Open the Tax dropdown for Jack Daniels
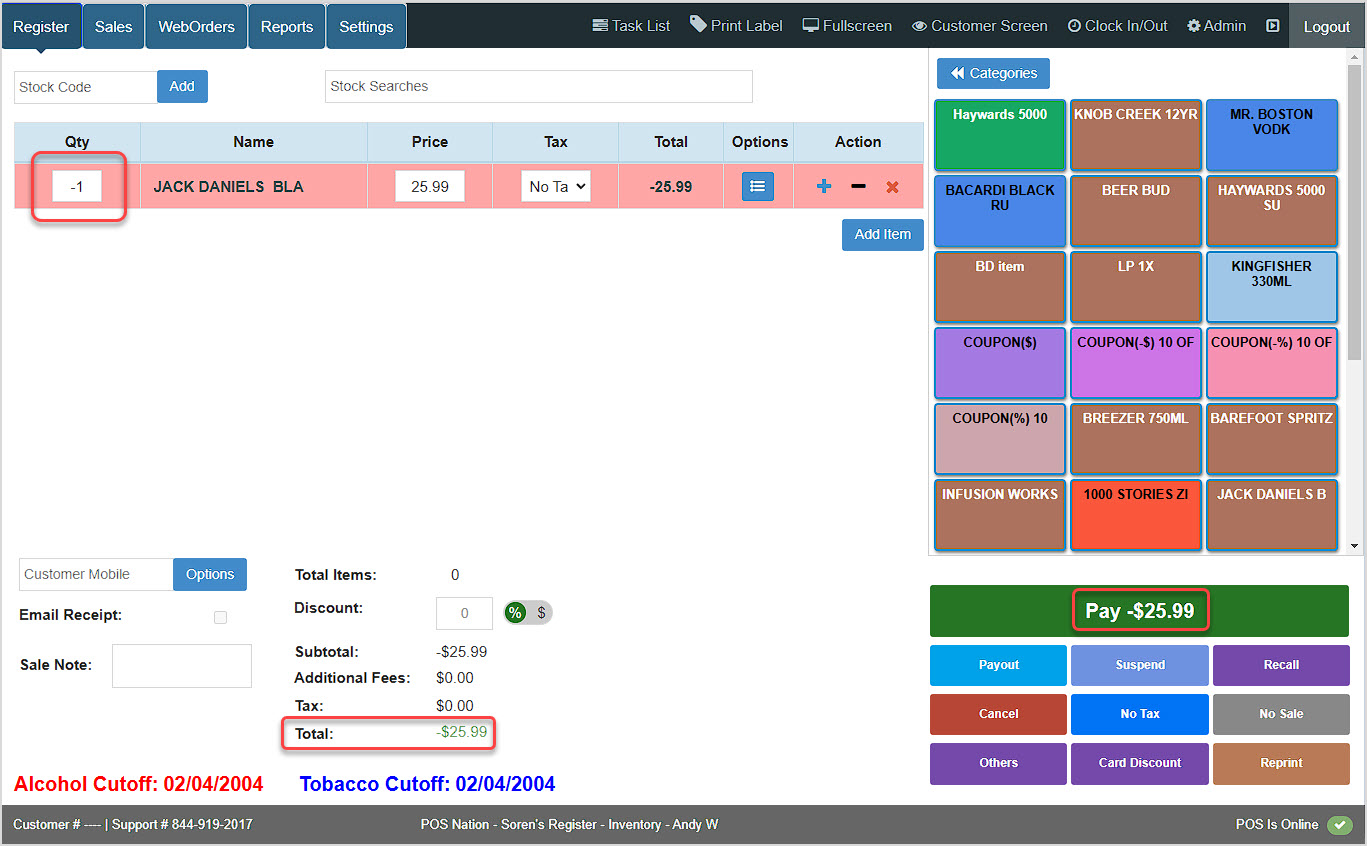 point(556,187)
